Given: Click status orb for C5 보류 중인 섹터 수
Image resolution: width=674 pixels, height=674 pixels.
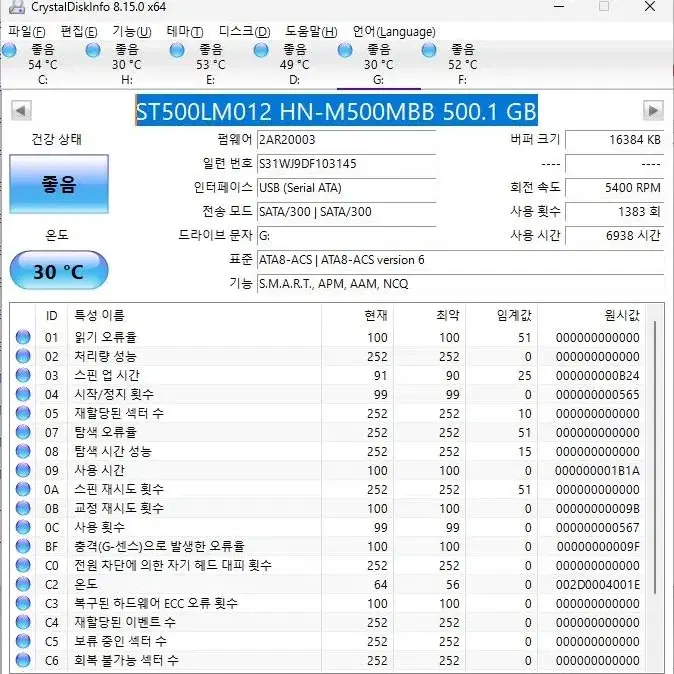Looking at the screenshot, I should (23, 641).
